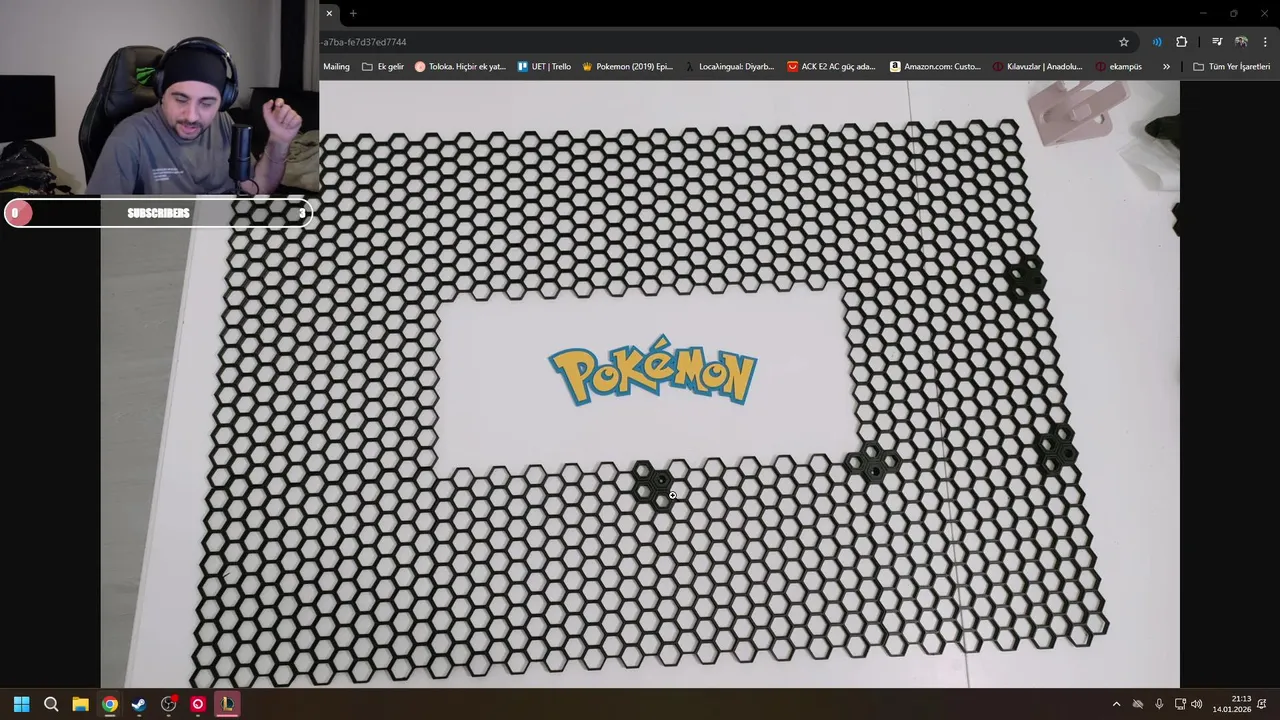Open the Chrome extensions puzzle icon
The height and width of the screenshot is (720, 1280).
[x=1182, y=42]
